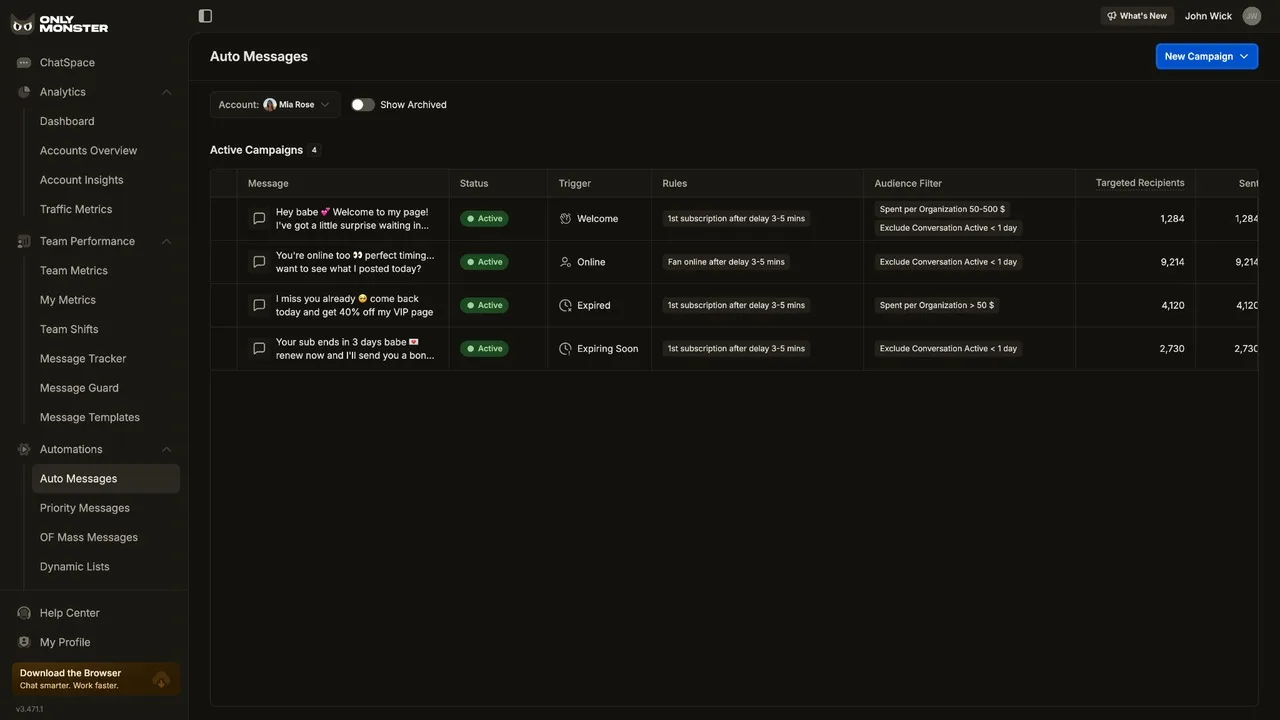Click the Expiring Soon trigger icon

pyautogui.click(x=565, y=349)
